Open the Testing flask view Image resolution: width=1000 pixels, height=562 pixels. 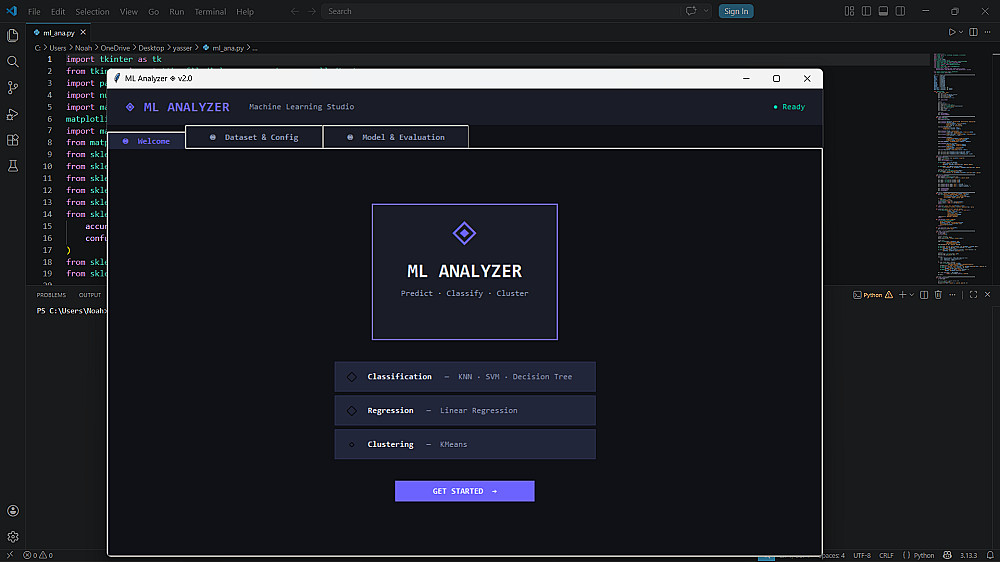click(x=13, y=166)
